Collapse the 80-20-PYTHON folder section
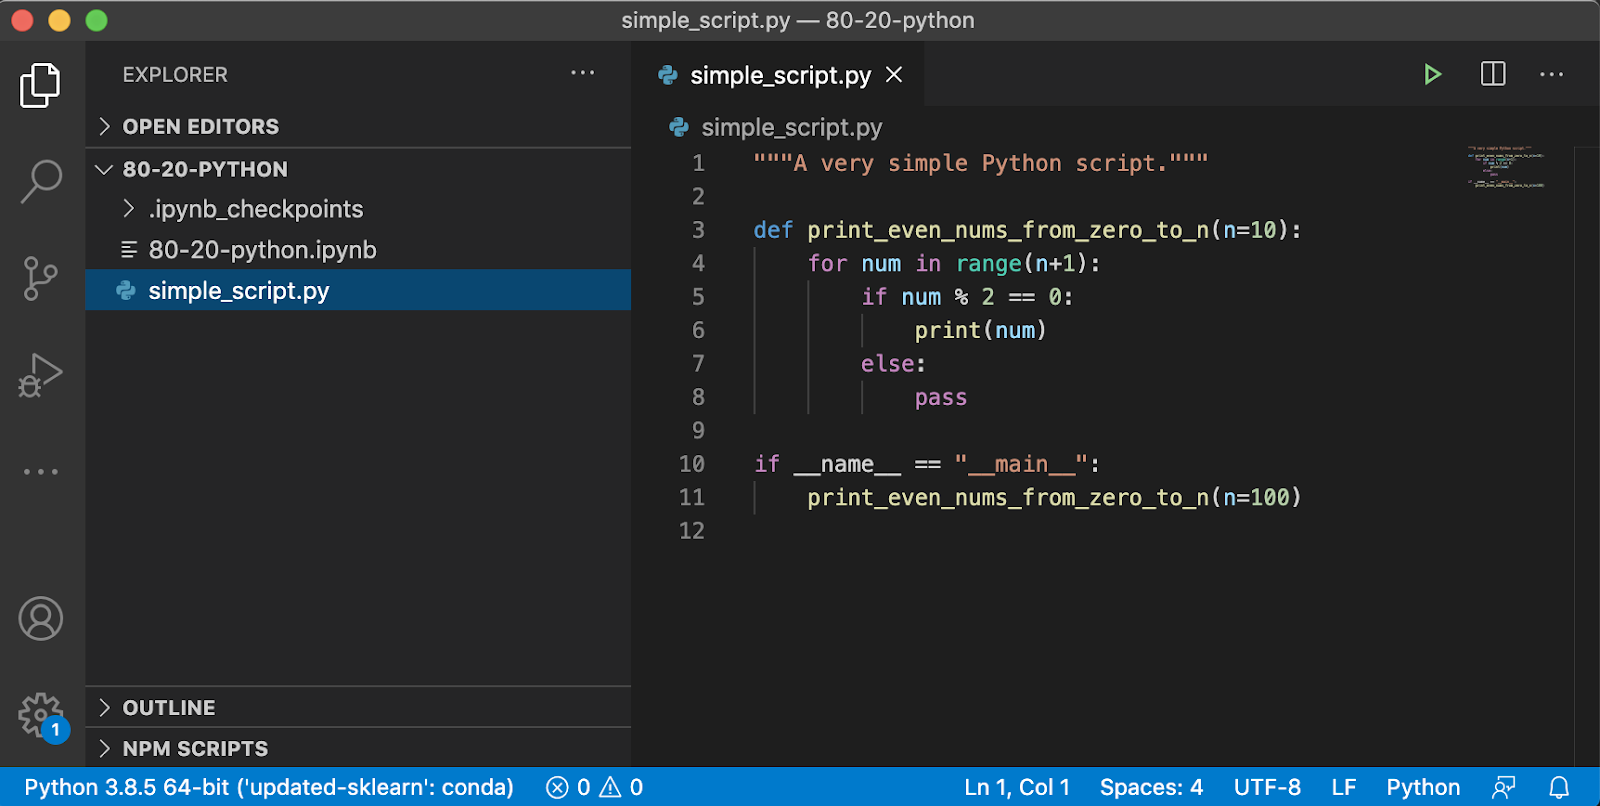 (x=204, y=170)
